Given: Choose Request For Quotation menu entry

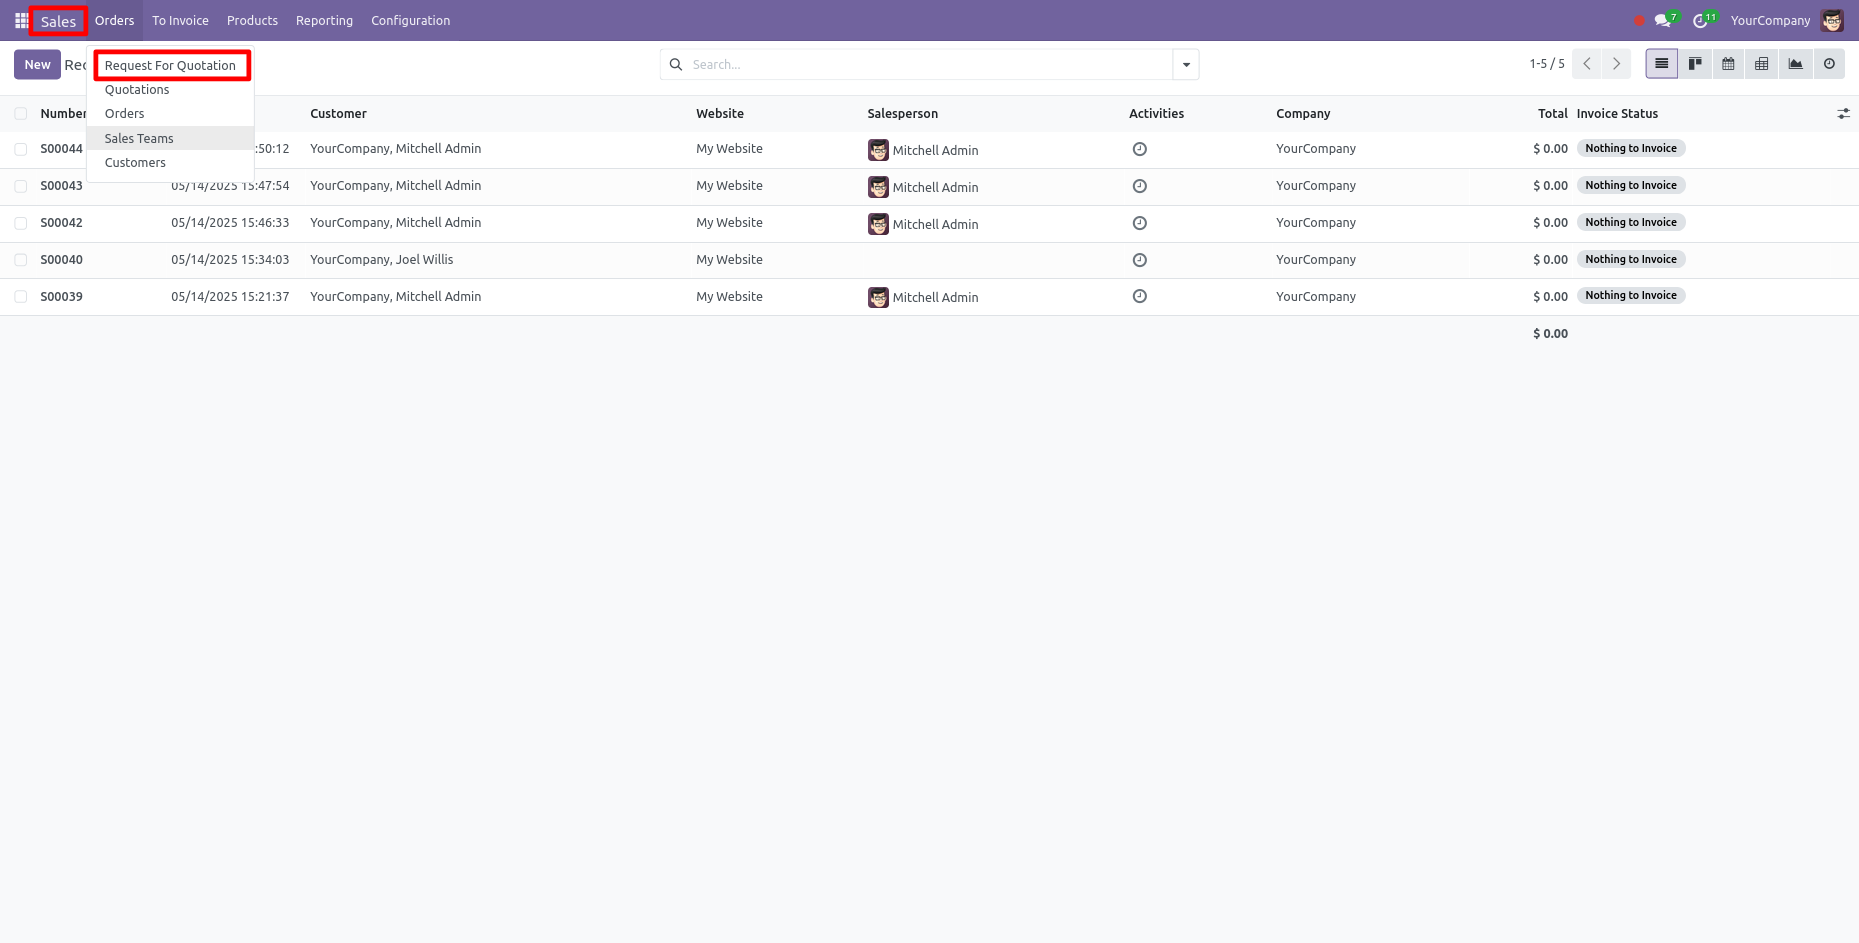Looking at the screenshot, I should point(171,66).
